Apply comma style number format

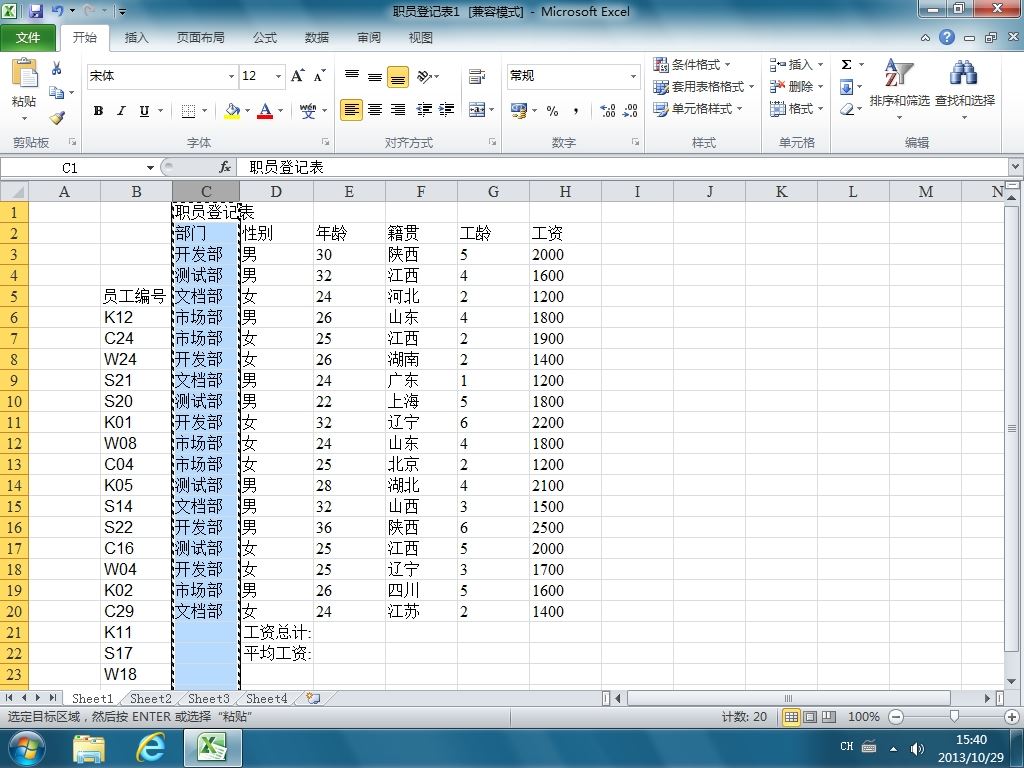575,111
